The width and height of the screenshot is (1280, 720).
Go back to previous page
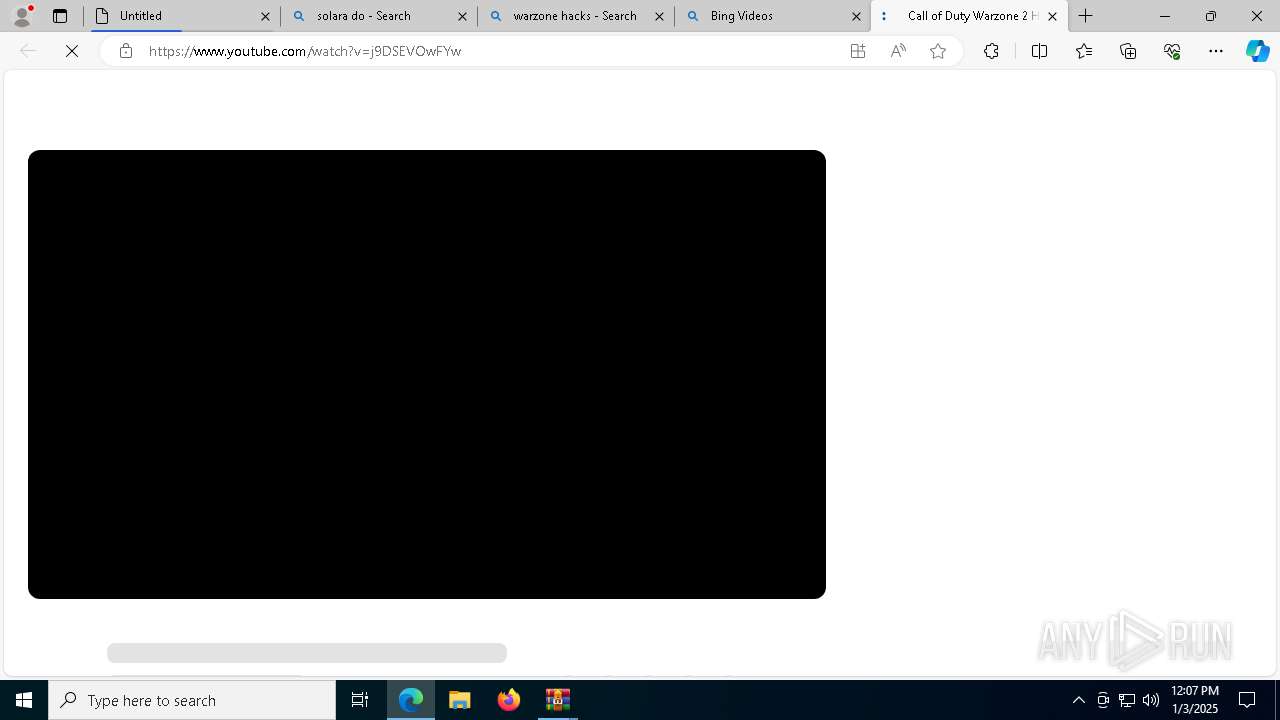pos(28,51)
